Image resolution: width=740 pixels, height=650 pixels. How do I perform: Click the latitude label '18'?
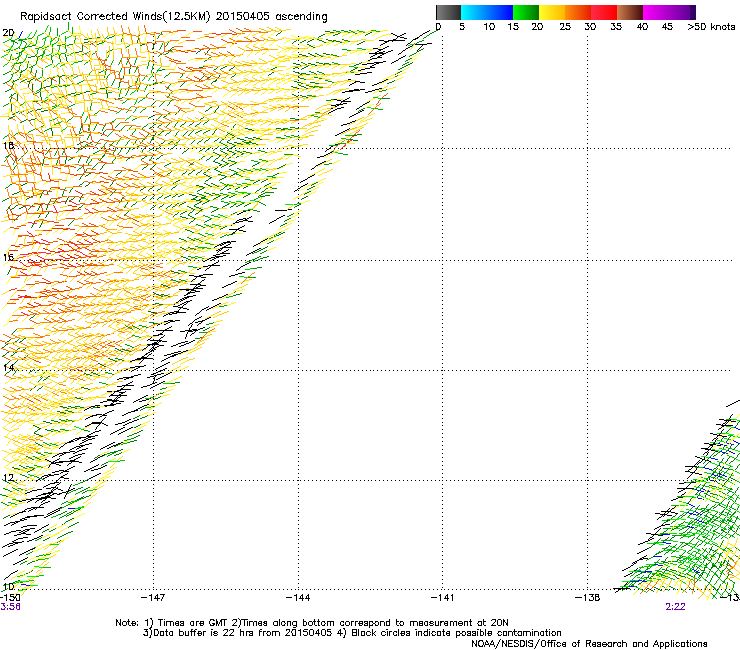(8, 145)
